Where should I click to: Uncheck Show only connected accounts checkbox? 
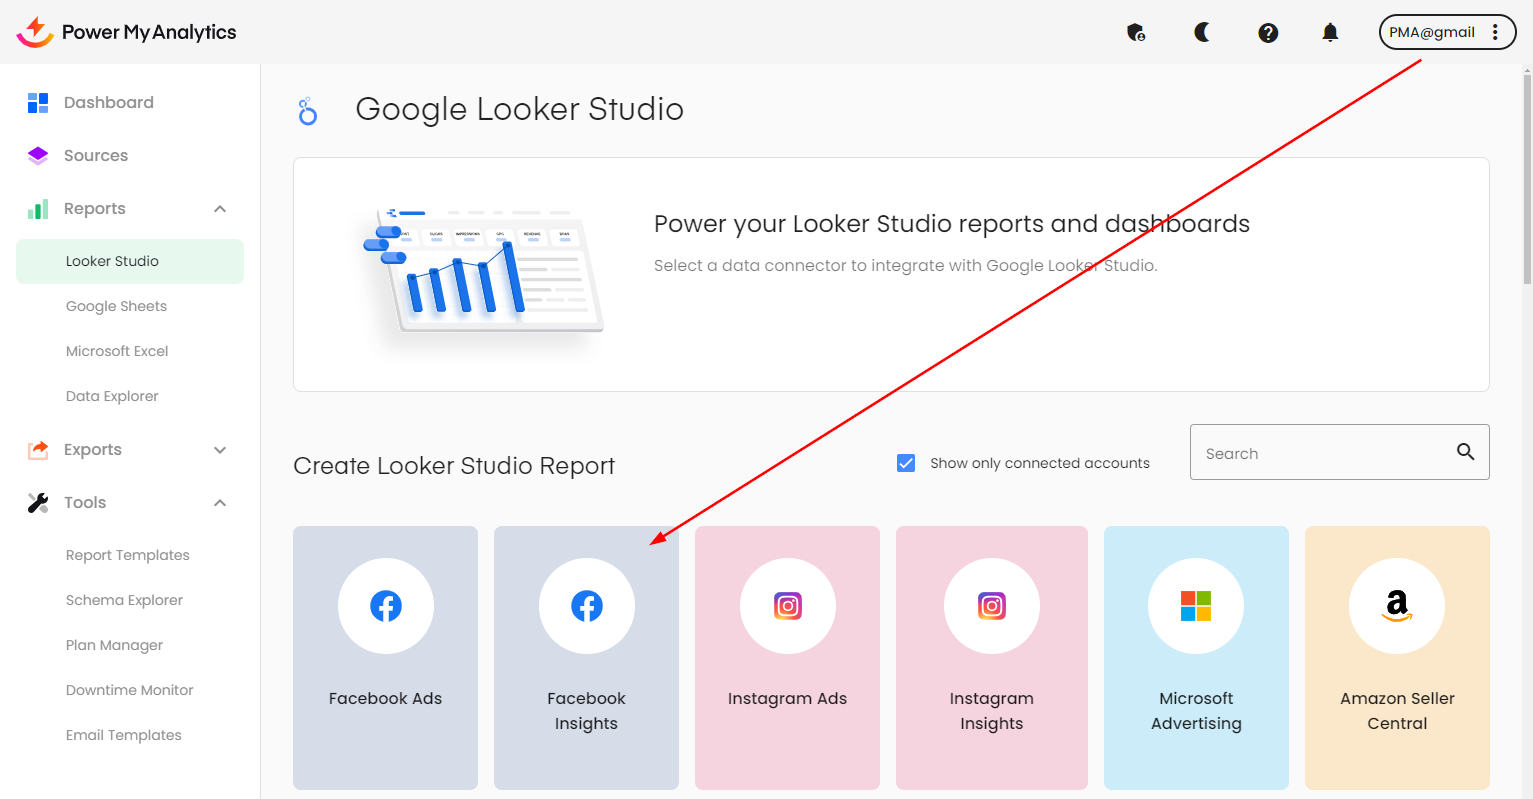pos(906,463)
